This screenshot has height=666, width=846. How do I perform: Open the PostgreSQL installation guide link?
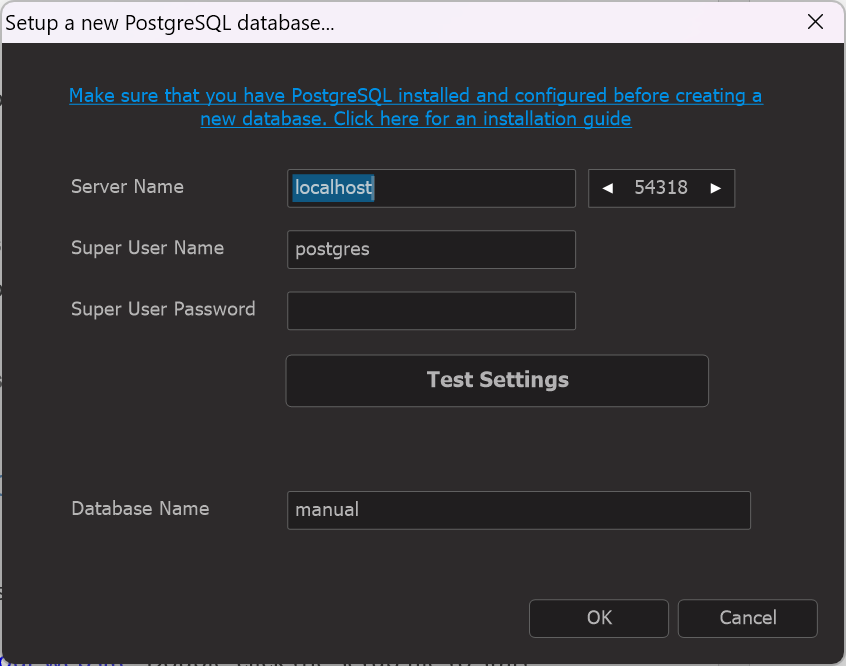coord(416,107)
